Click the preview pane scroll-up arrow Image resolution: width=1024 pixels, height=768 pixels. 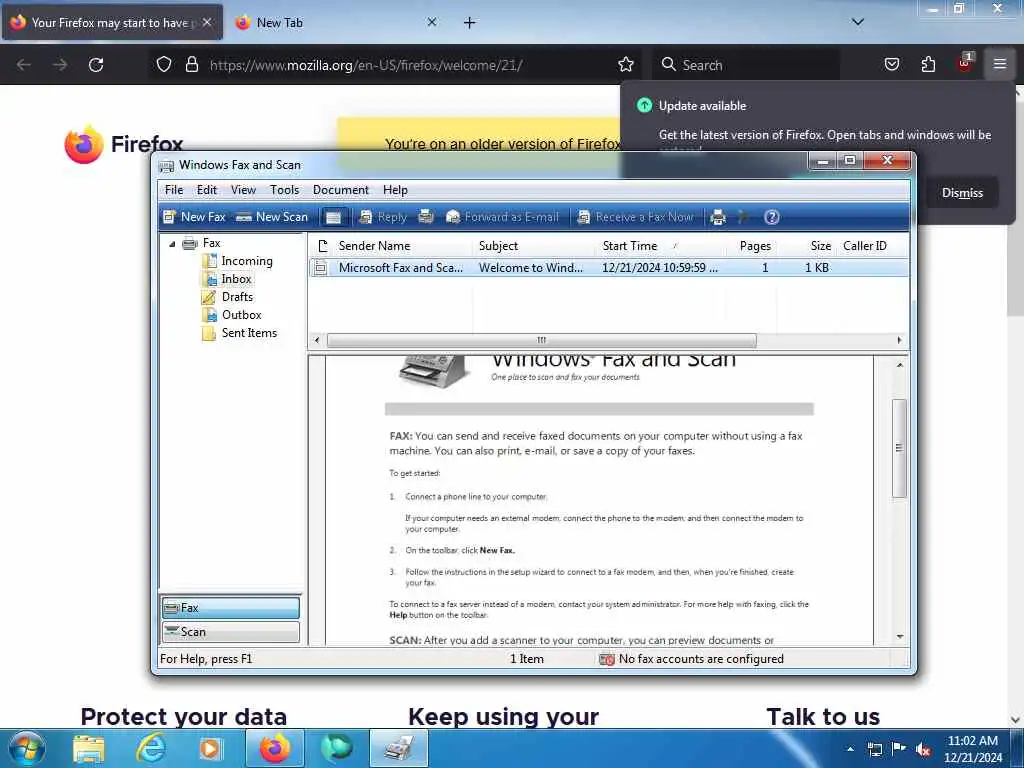[900, 365]
